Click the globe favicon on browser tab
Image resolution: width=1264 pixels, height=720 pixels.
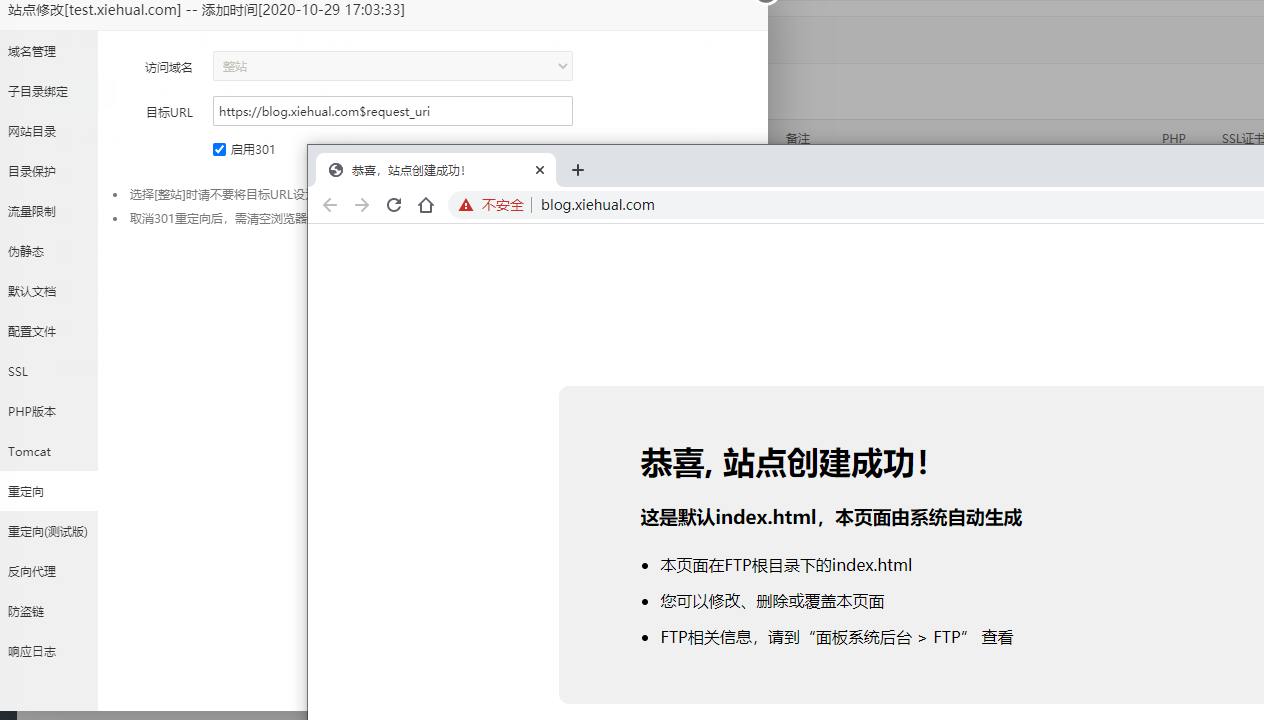[x=336, y=170]
